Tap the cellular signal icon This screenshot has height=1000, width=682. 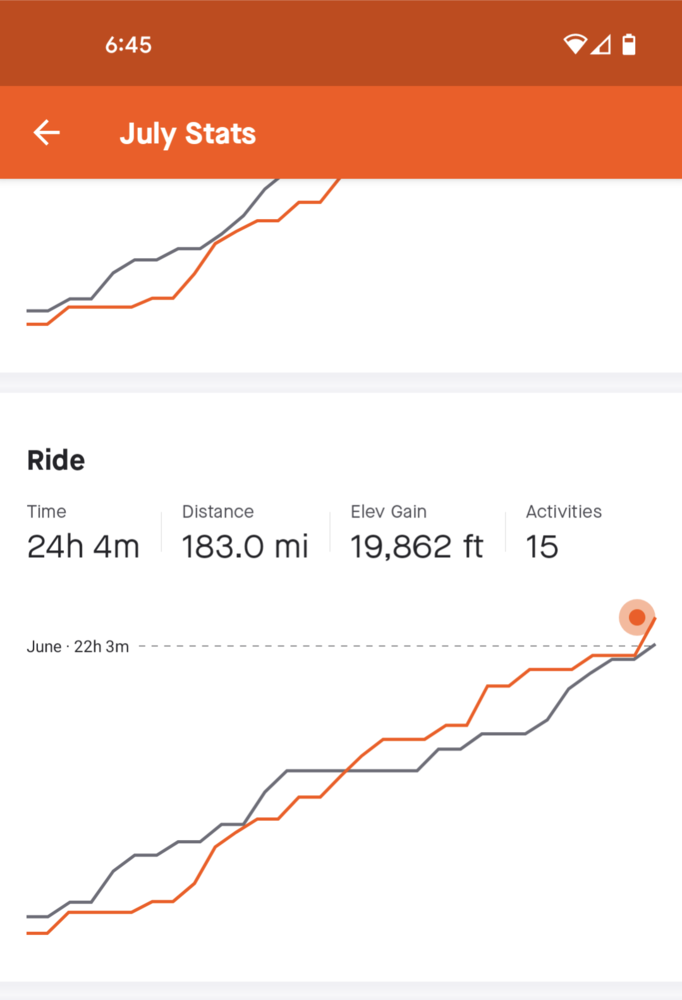600,44
